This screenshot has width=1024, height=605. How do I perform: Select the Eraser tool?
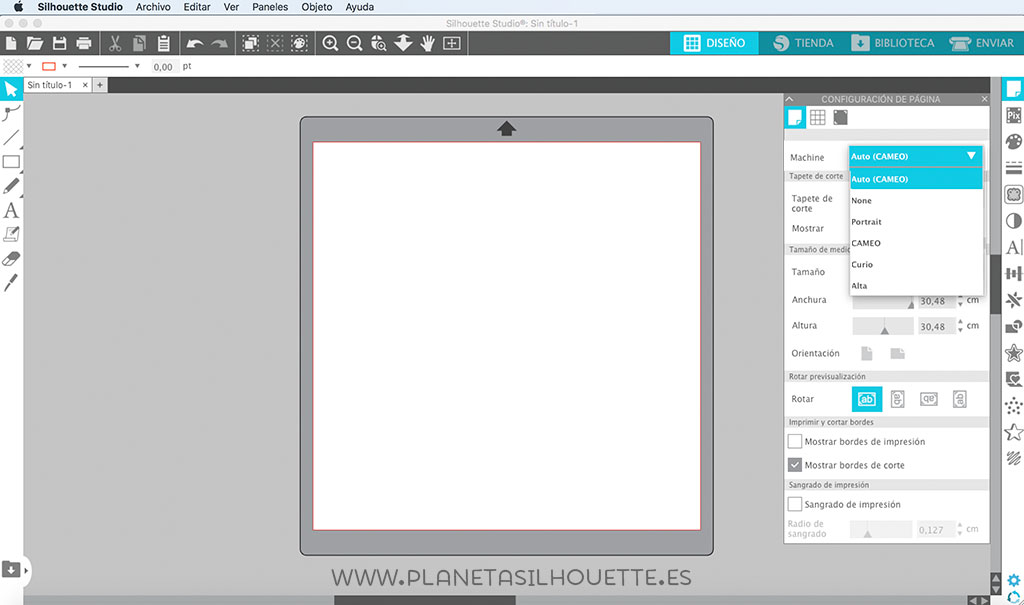pyautogui.click(x=11, y=259)
